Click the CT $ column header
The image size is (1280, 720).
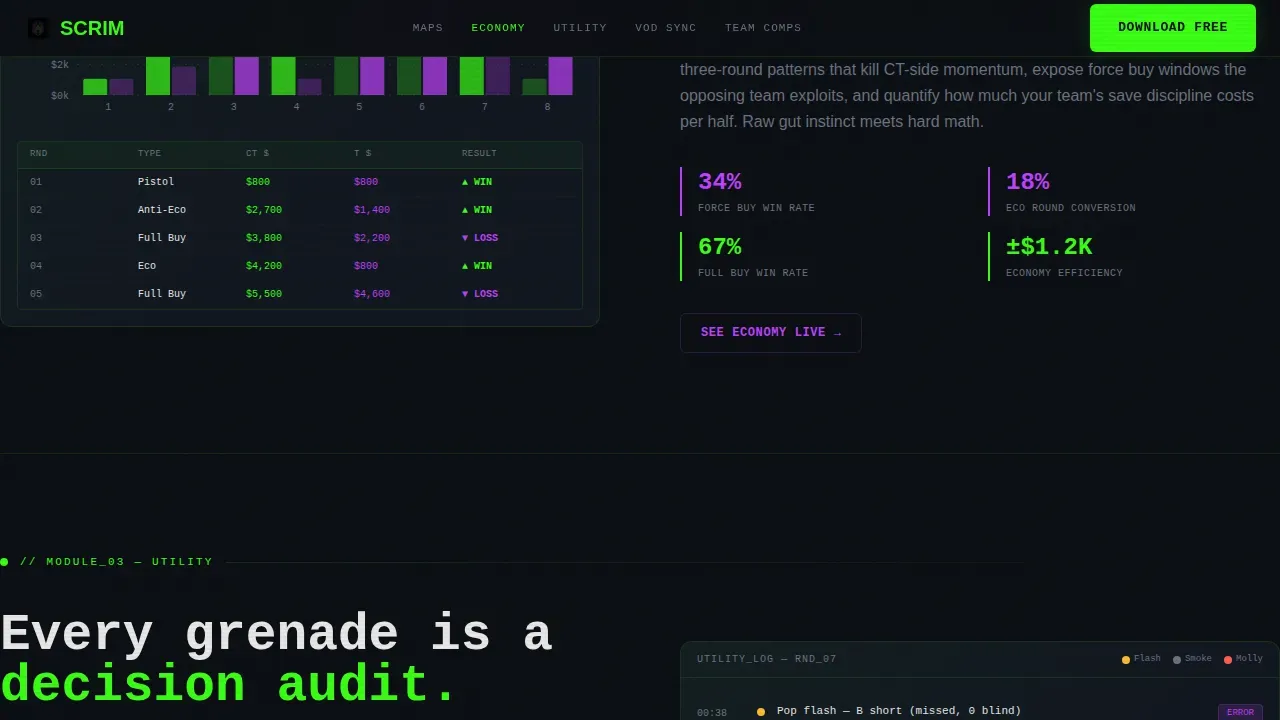point(257,154)
